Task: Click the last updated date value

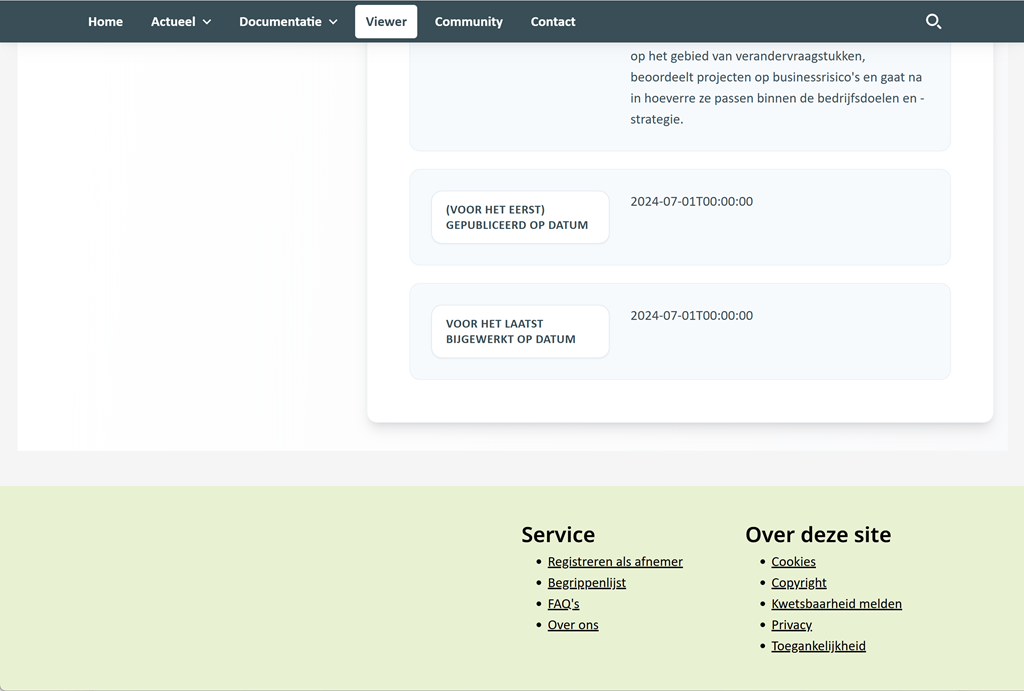Action: point(691,316)
